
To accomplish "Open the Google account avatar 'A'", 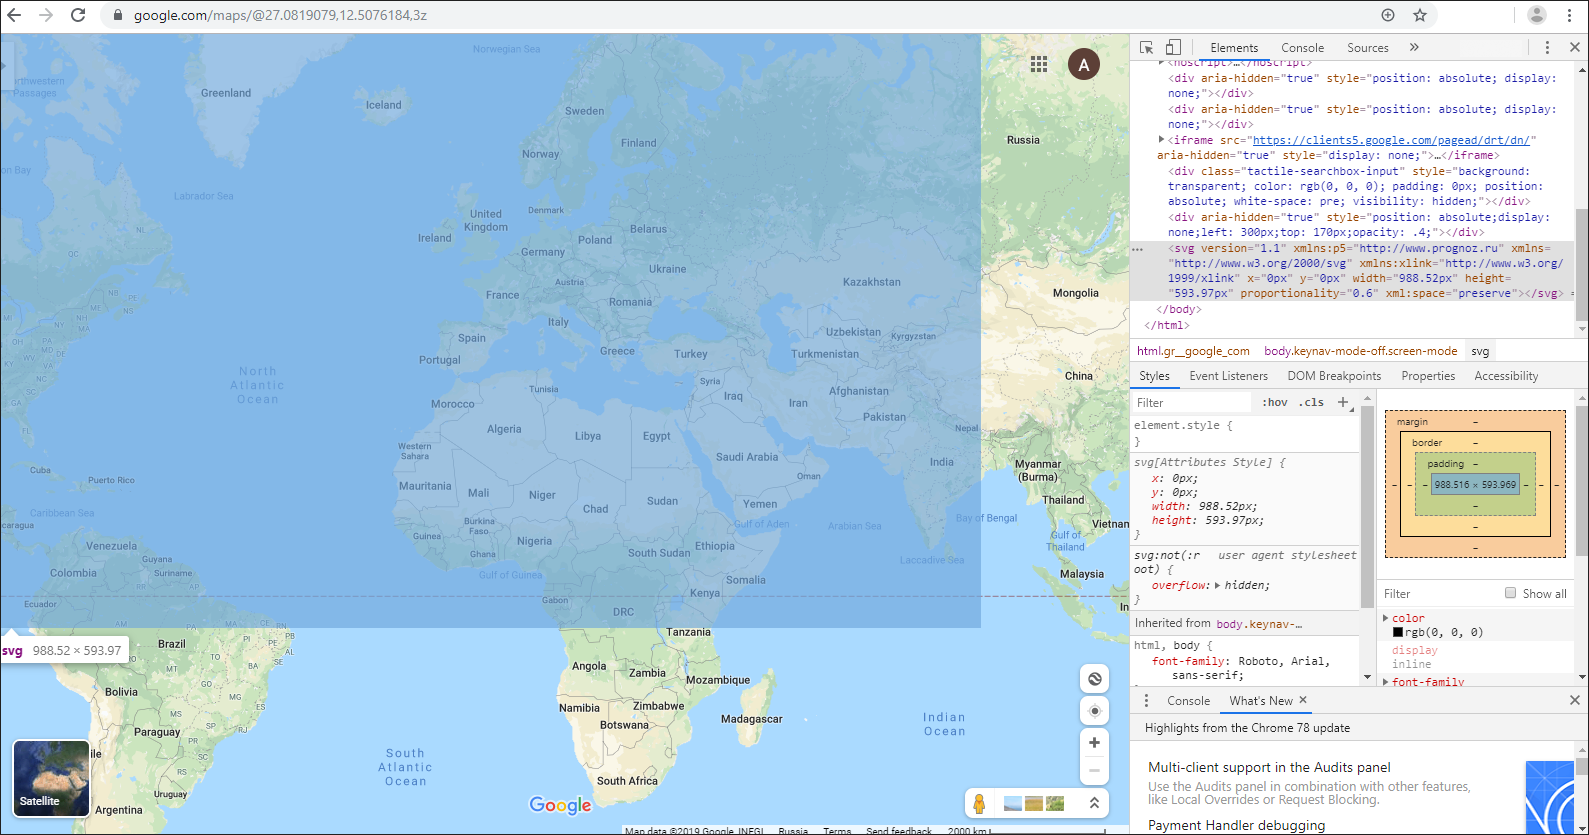I will click(x=1084, y=65).
